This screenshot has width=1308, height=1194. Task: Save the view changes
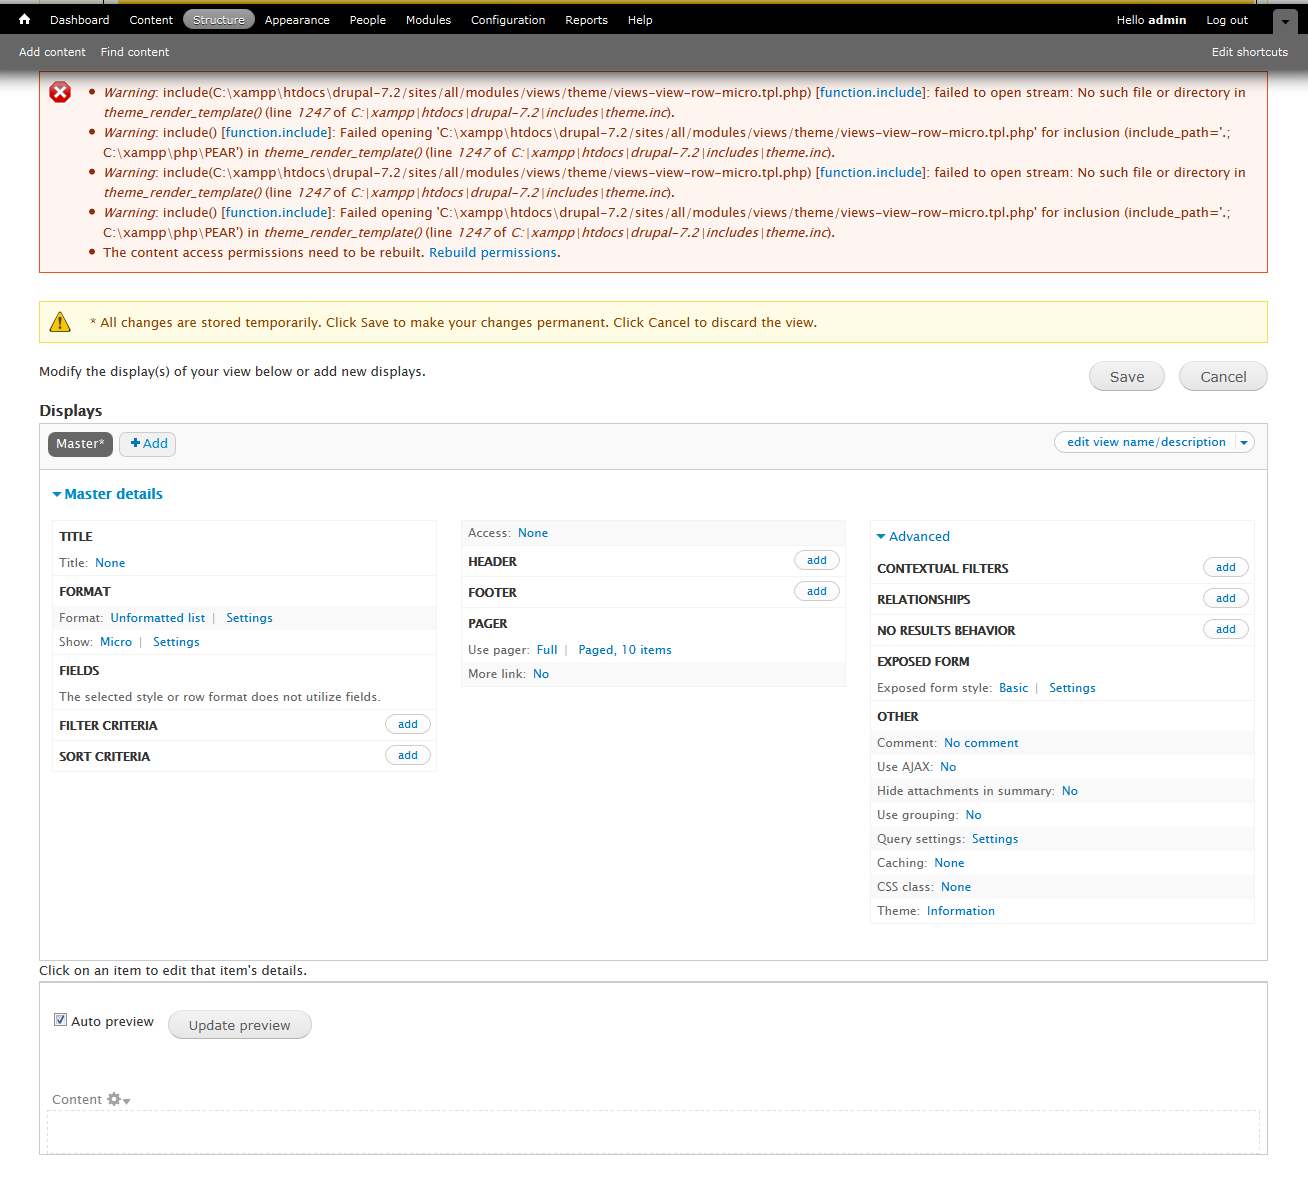pos(1126,377)
